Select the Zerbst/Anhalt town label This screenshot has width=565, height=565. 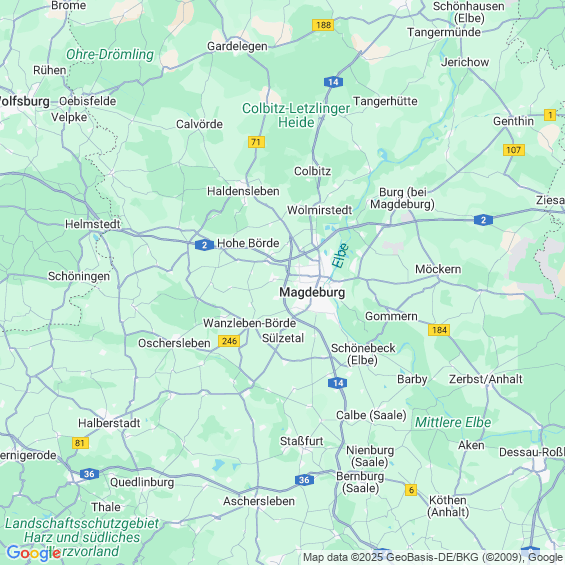point(485,379)
